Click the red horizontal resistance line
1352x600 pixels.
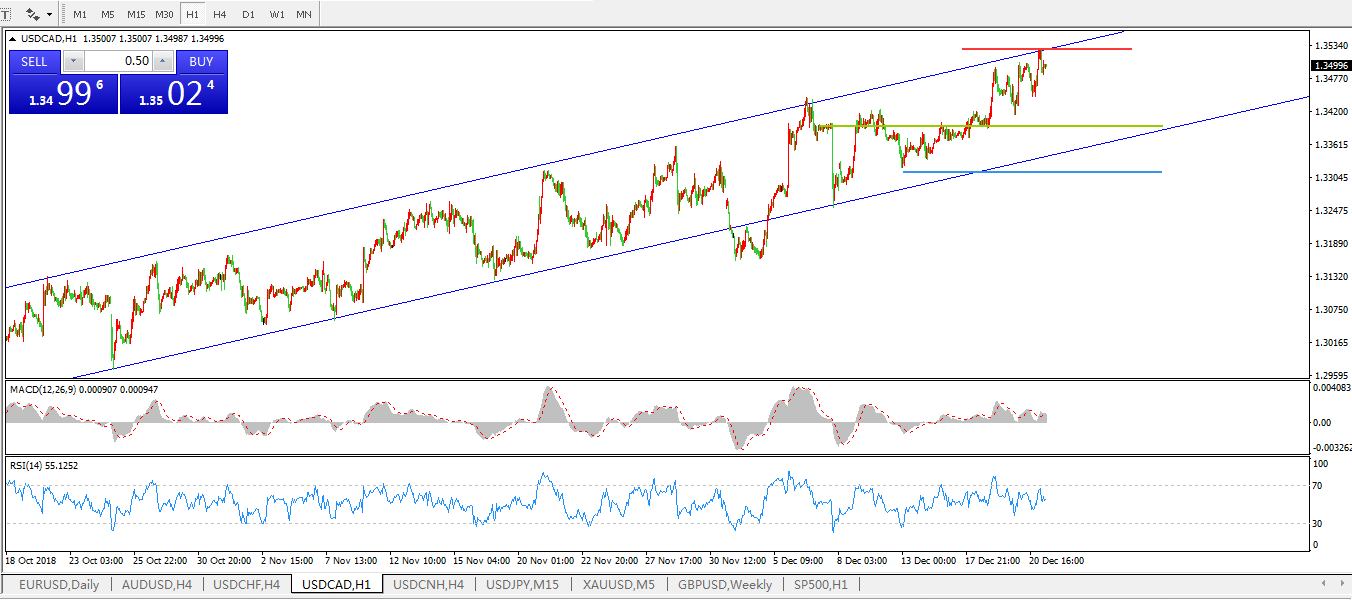1090,49
